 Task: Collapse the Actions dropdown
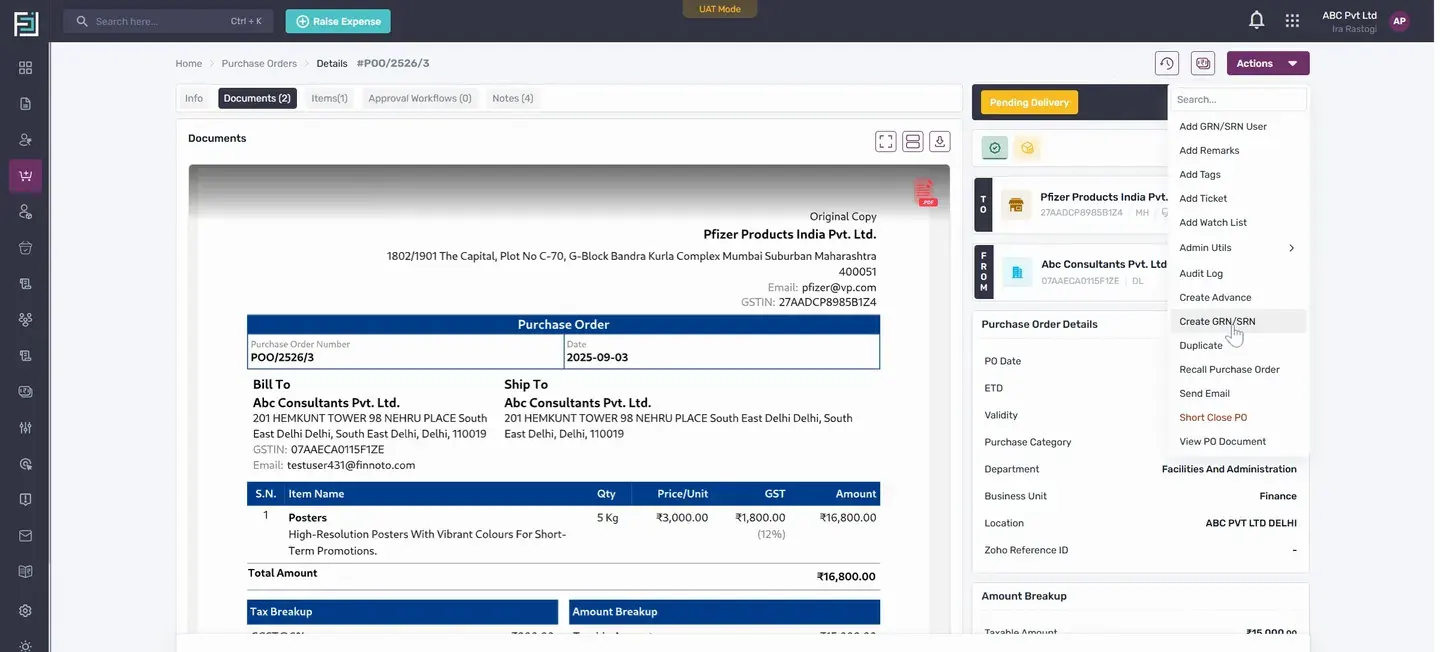pyautogui.click(x=1268, y=64)
